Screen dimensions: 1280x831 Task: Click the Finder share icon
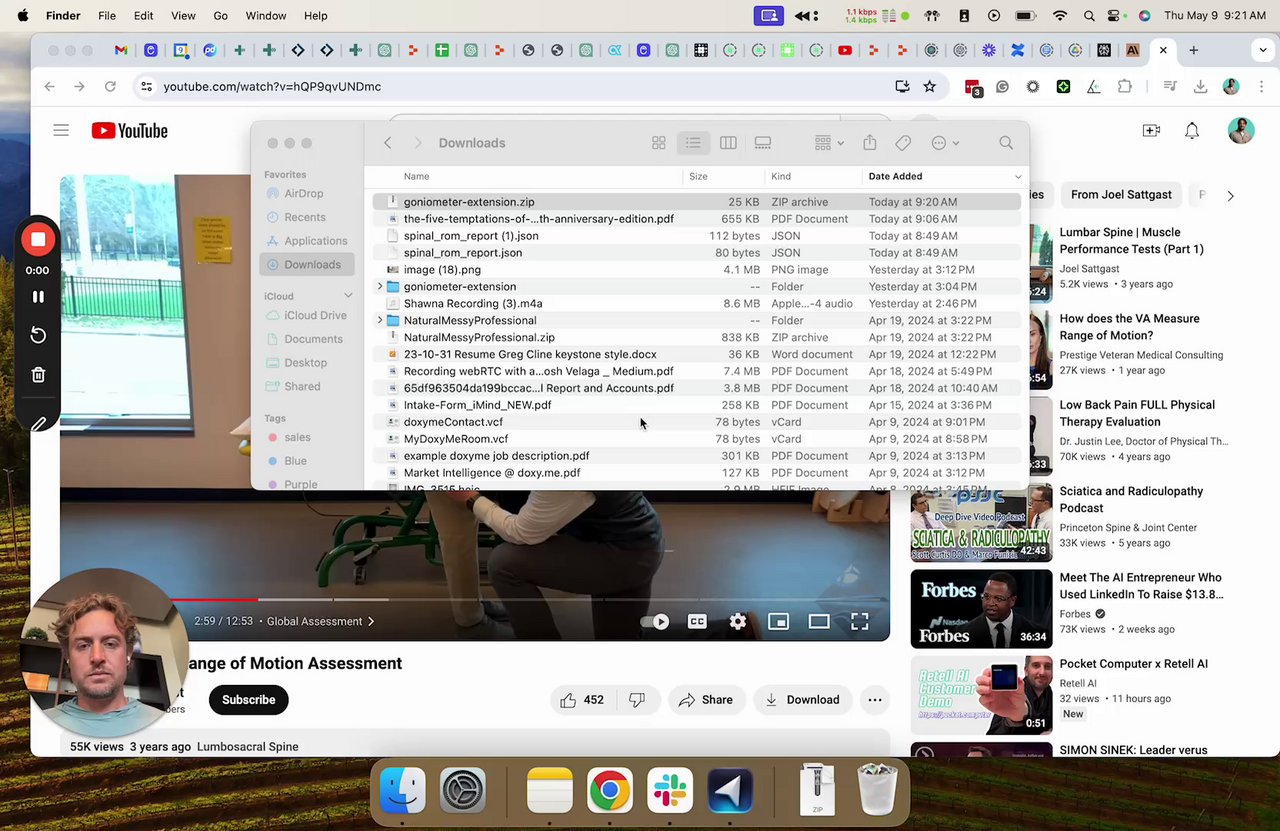[x=869, y=143]
